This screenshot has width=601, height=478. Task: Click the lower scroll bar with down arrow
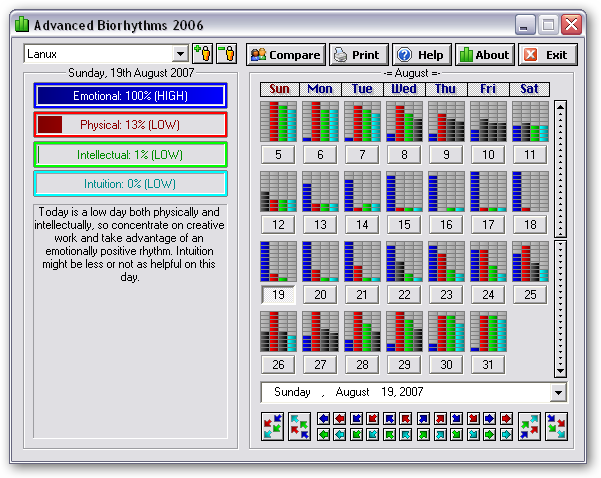560,309
